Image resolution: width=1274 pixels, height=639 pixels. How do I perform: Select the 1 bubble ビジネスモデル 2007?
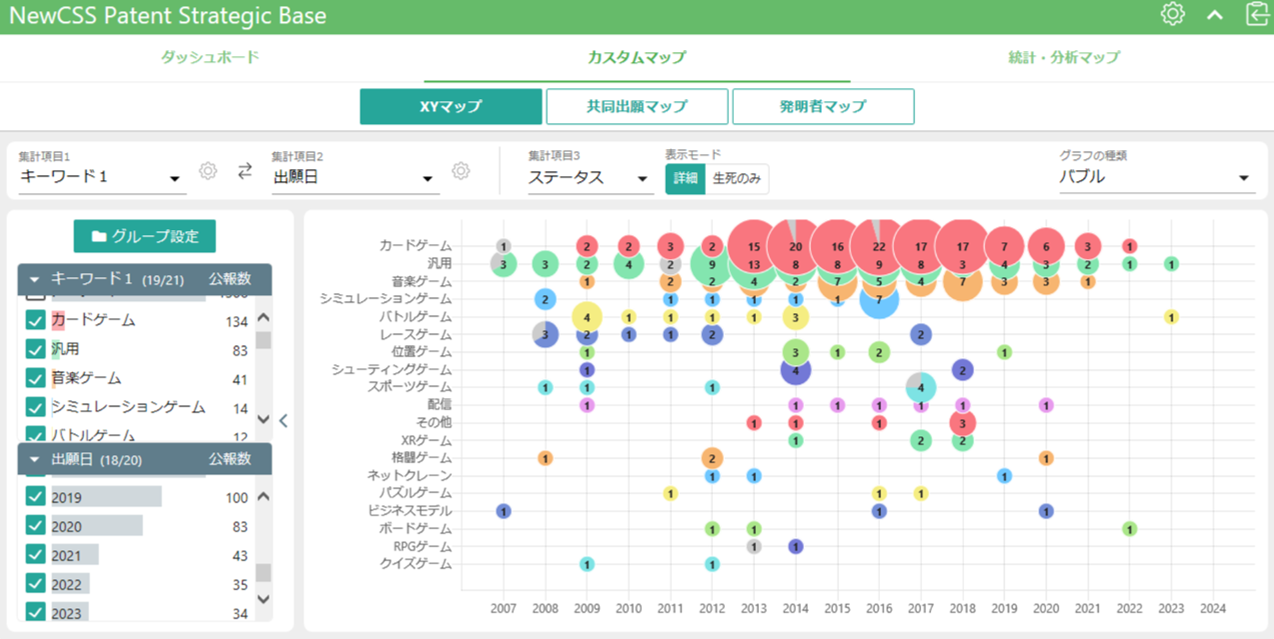tap(504, 511)
